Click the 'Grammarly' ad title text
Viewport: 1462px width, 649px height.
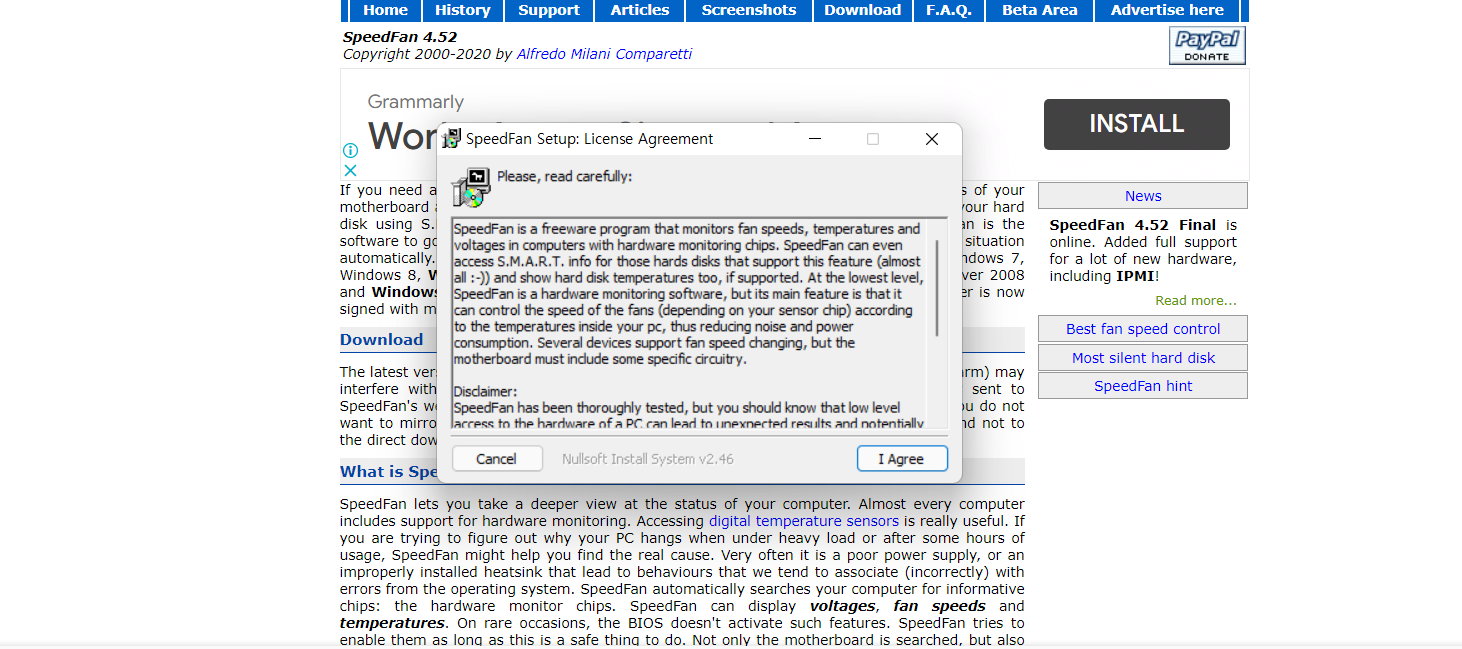point(416,102)
